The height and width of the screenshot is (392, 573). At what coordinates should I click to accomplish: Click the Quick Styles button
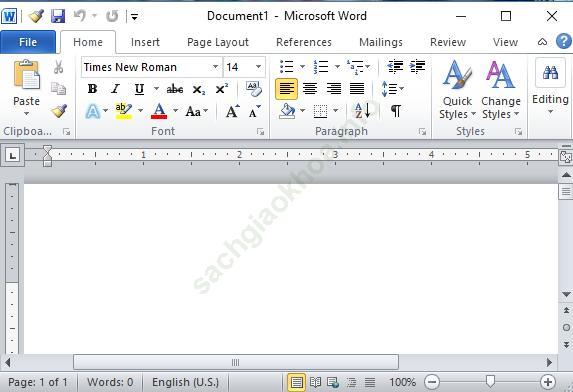[x=458, y=89]
